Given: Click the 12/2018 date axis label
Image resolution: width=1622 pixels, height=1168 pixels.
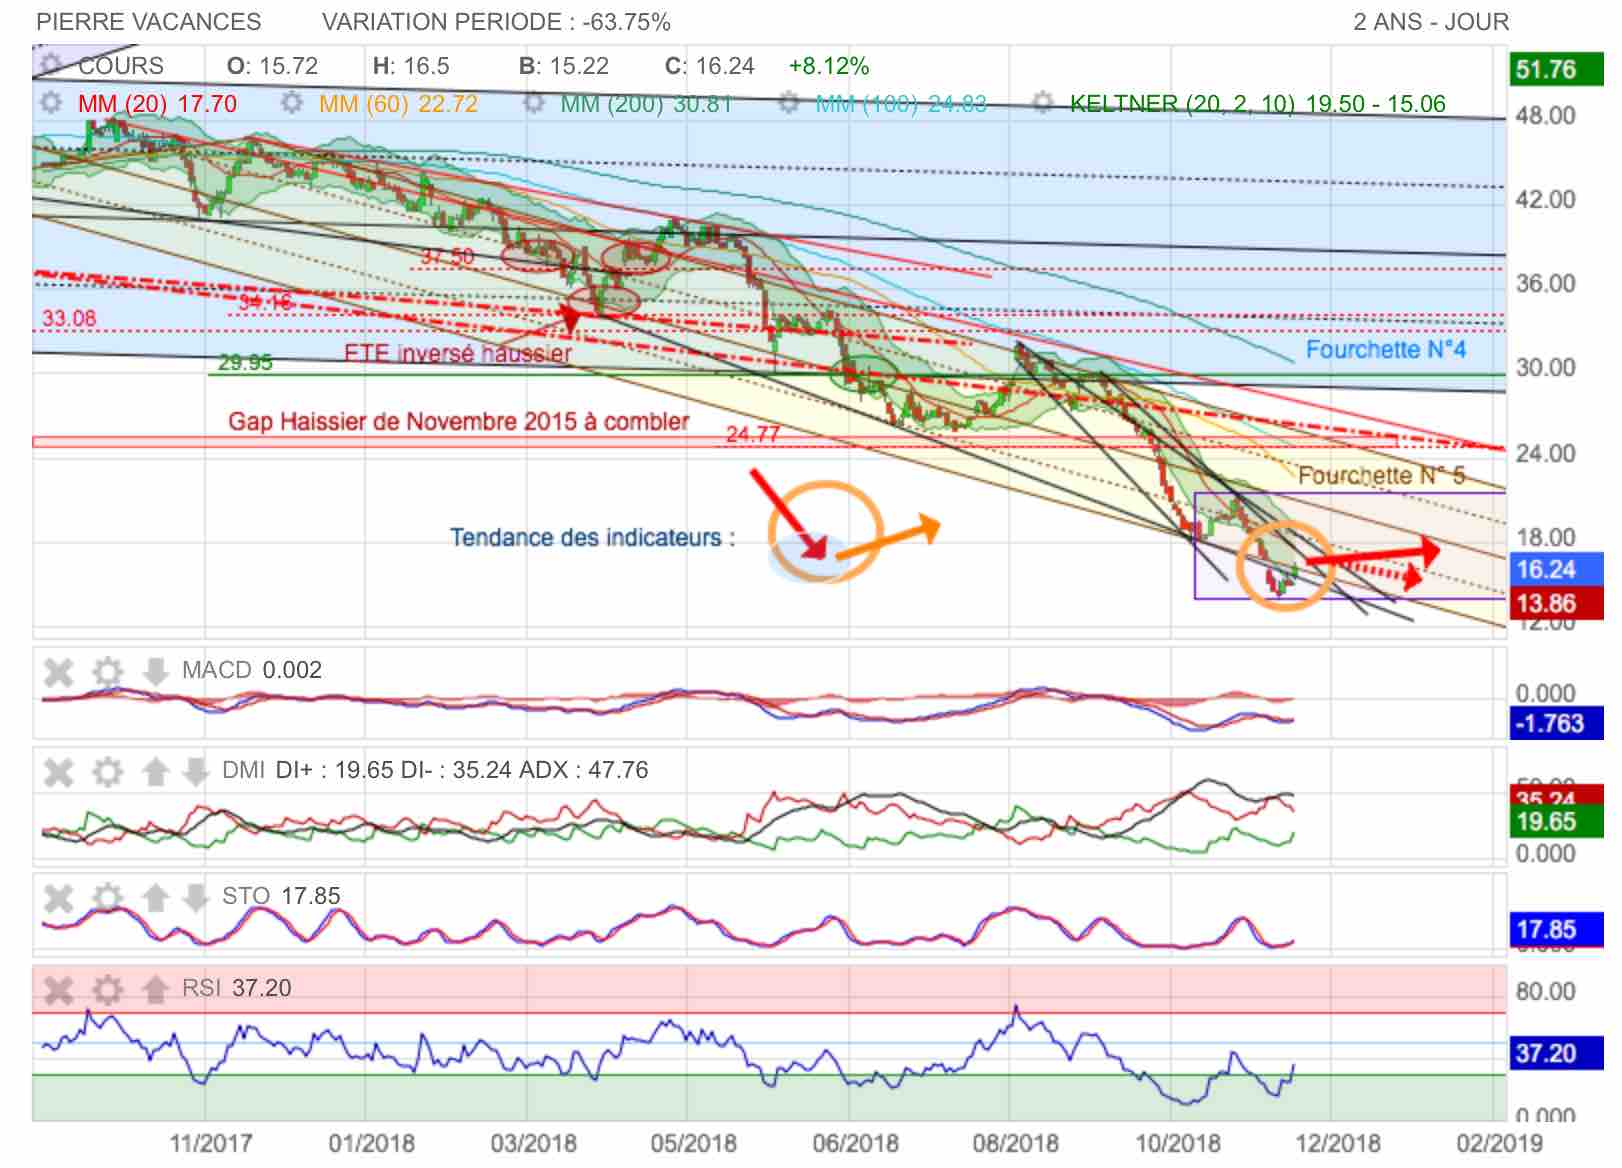Looking at the screenshot, I should pyautogui.click(x=1337, y=1143).
